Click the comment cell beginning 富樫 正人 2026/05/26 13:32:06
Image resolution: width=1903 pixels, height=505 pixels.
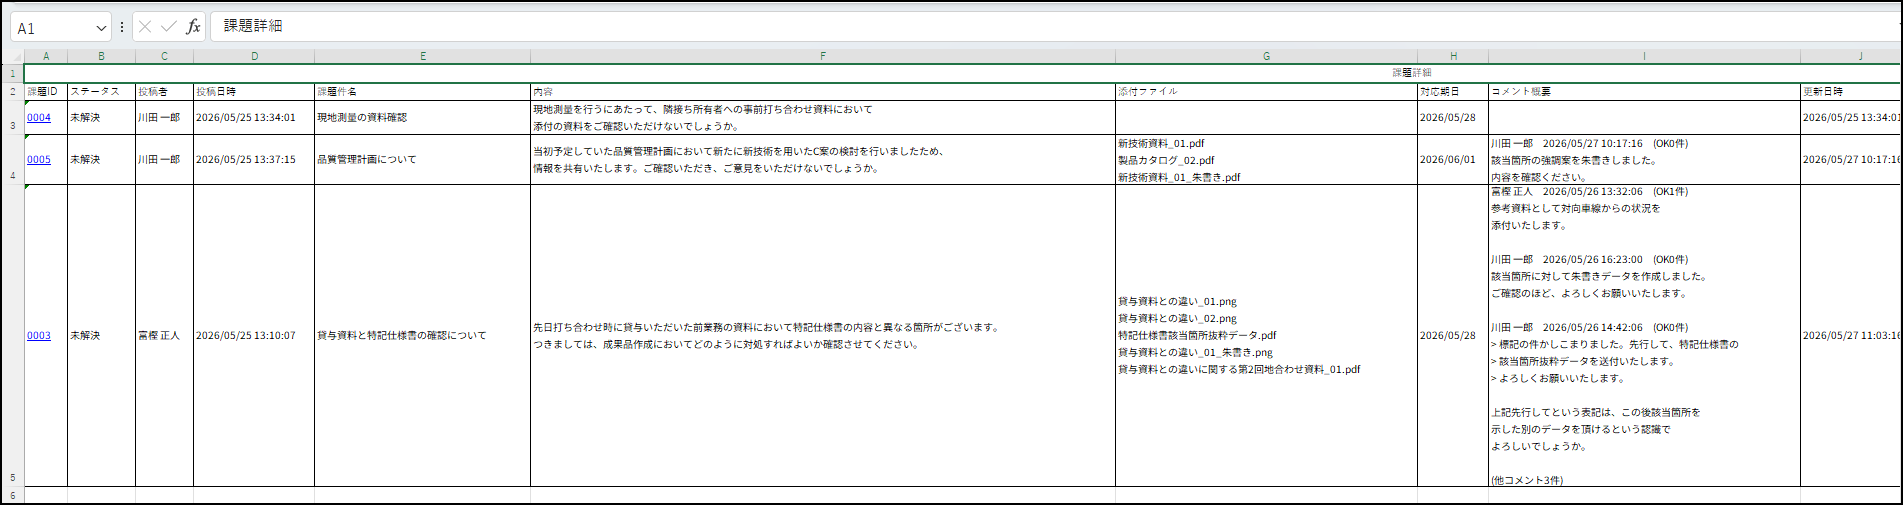[x=1645, y=336]
